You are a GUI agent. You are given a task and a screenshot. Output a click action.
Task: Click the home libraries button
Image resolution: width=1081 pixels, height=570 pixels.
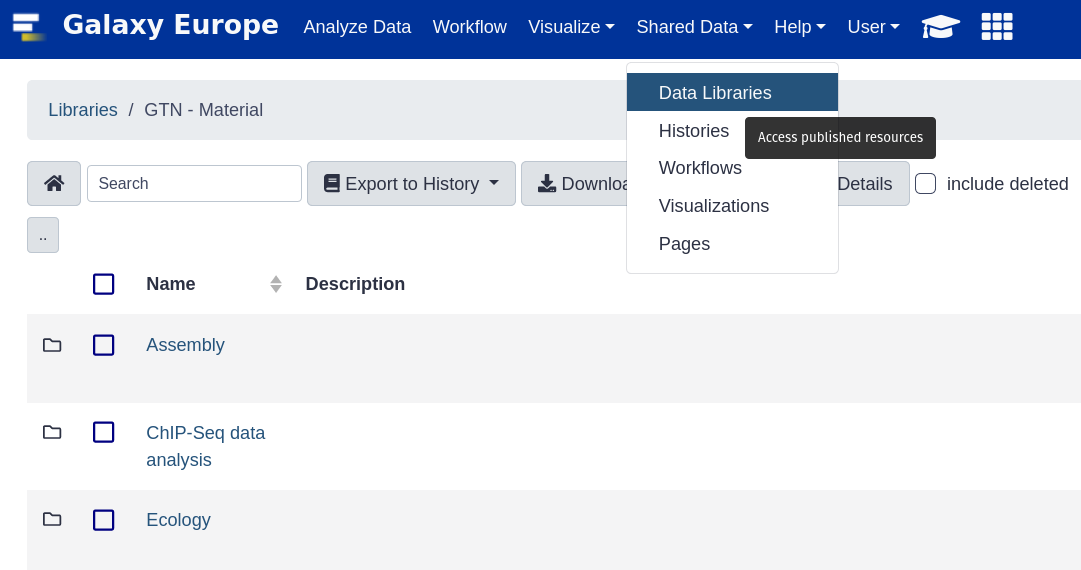54,183
